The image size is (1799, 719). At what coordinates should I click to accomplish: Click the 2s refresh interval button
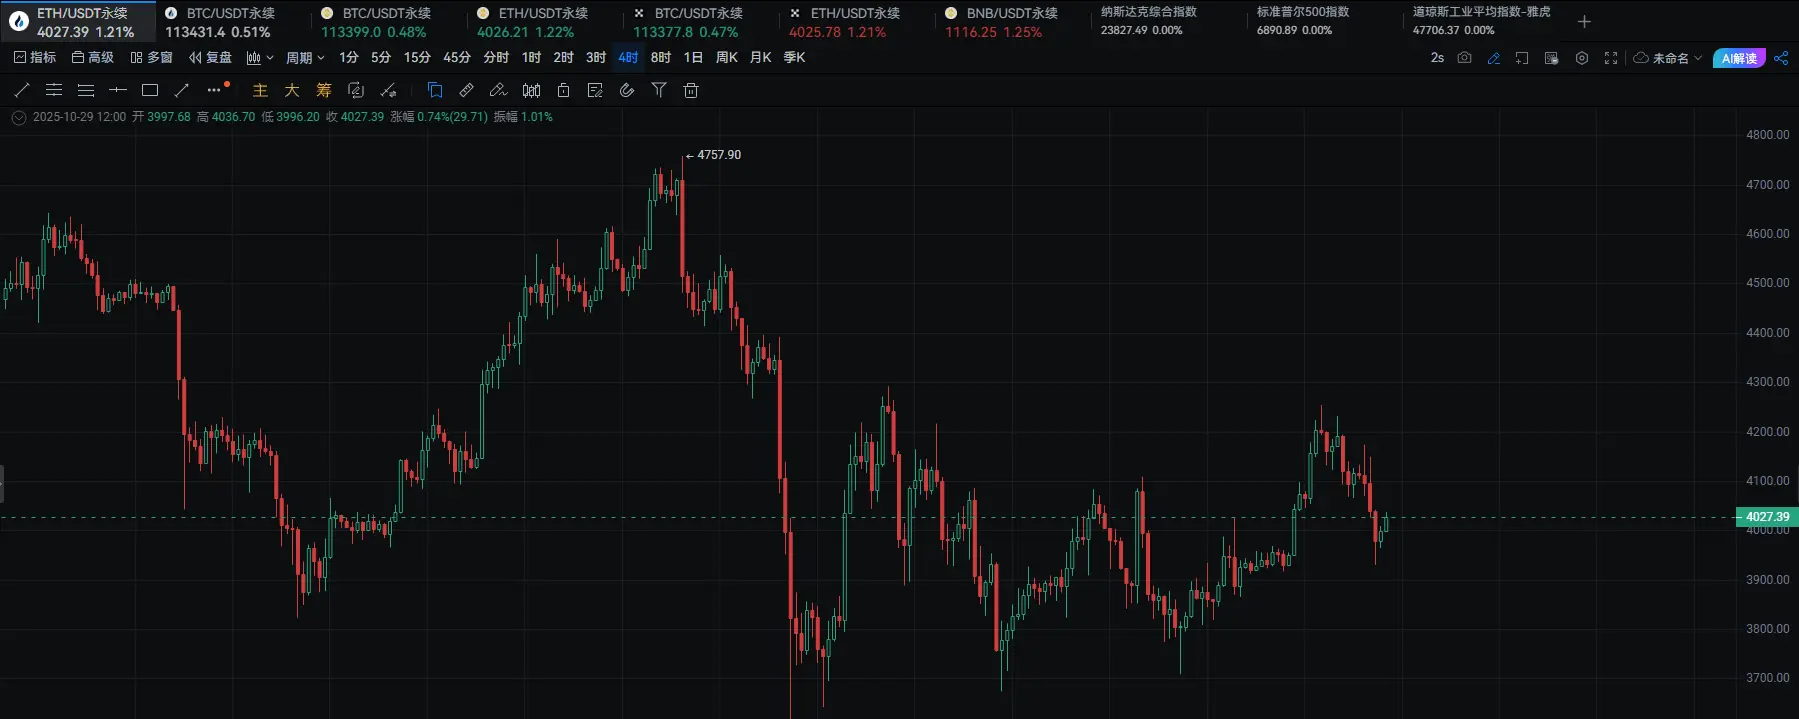(1437, 58)
